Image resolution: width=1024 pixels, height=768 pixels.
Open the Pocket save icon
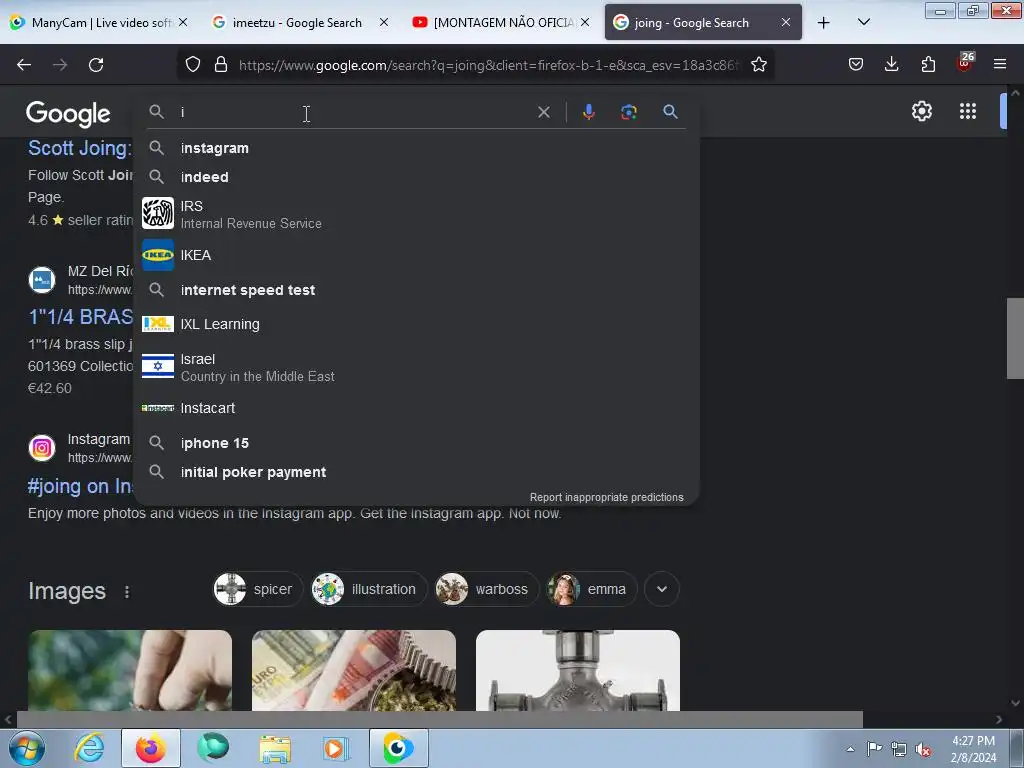856,65
